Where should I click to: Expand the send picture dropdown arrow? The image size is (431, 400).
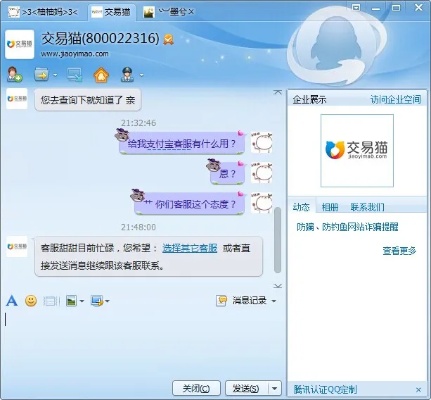82,302
